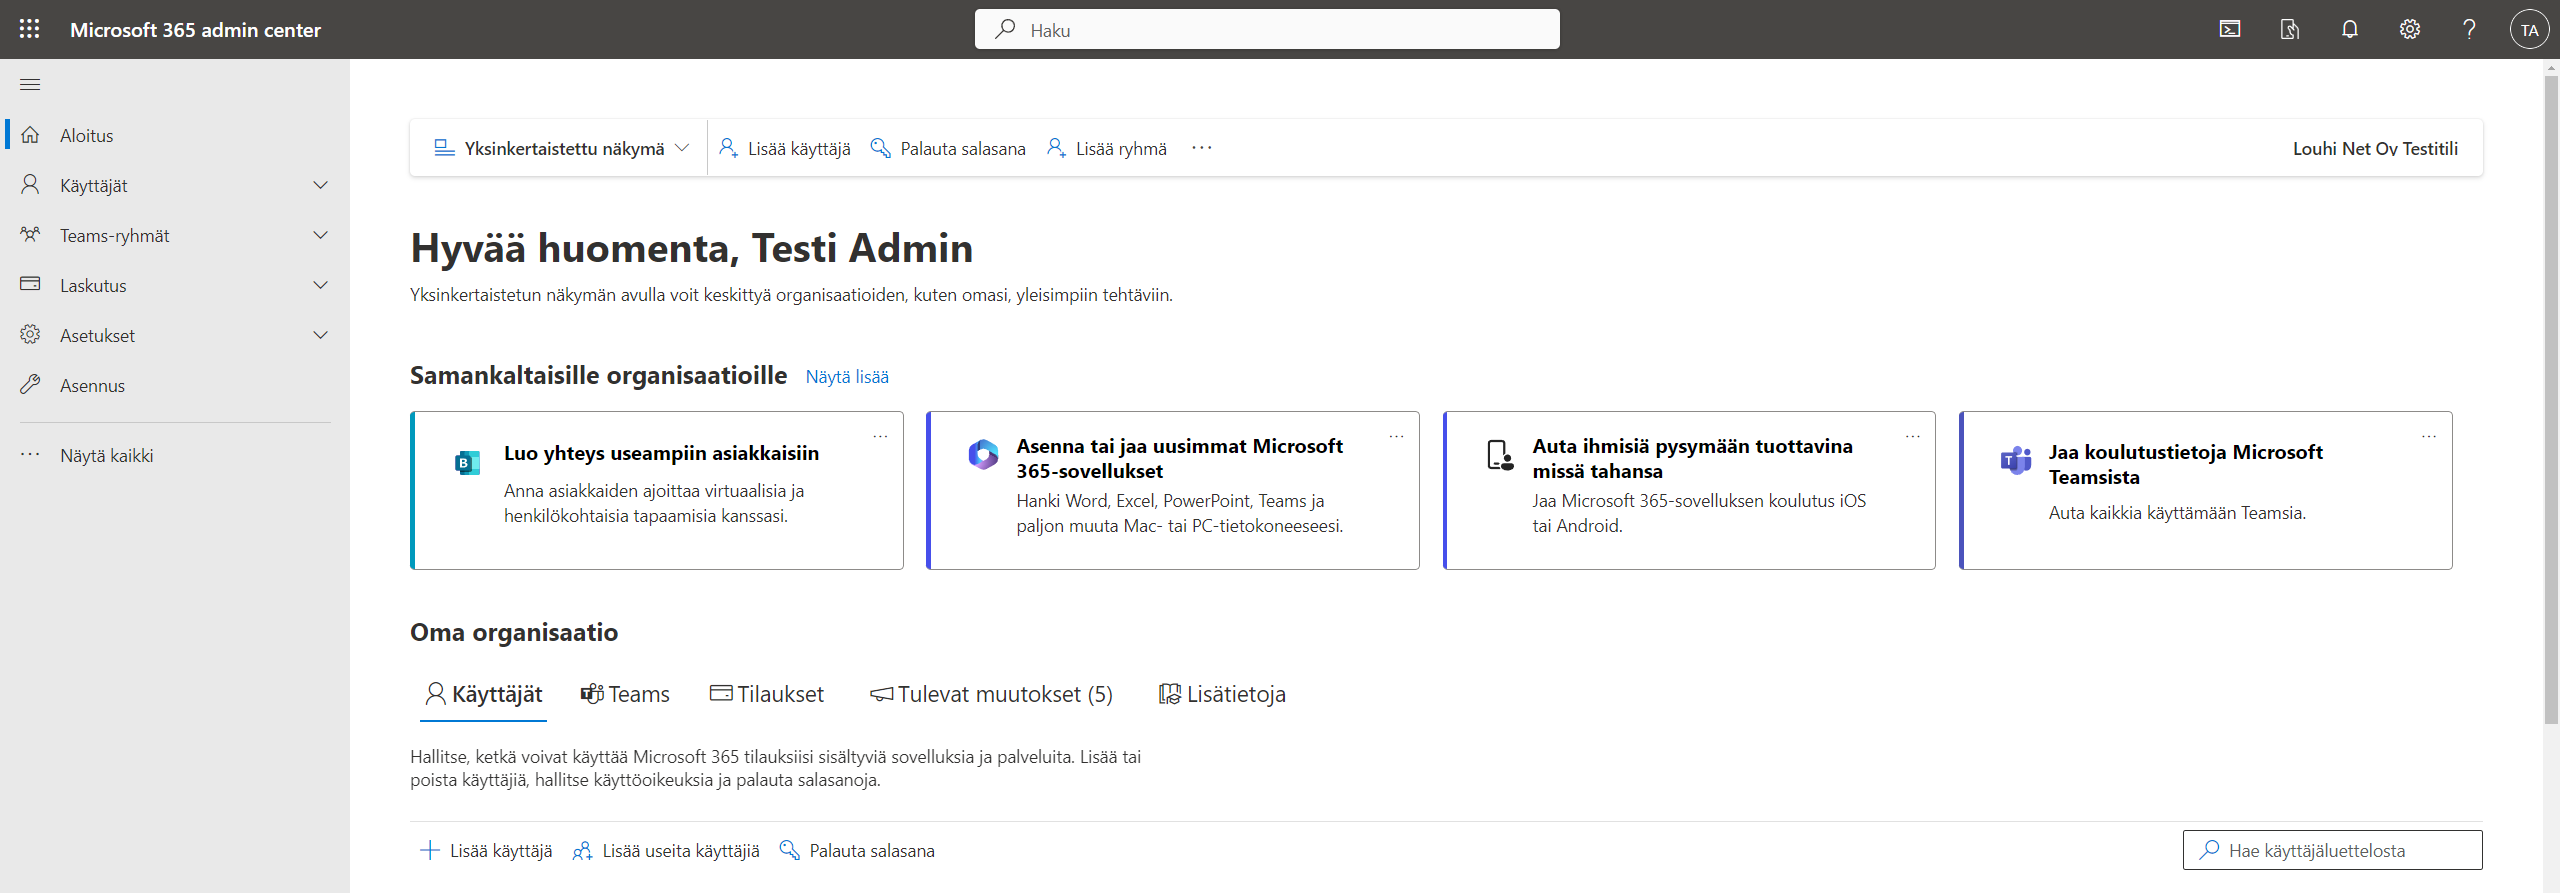
Task: Click the vertical page scrollbar
Action: [2551, 400]
